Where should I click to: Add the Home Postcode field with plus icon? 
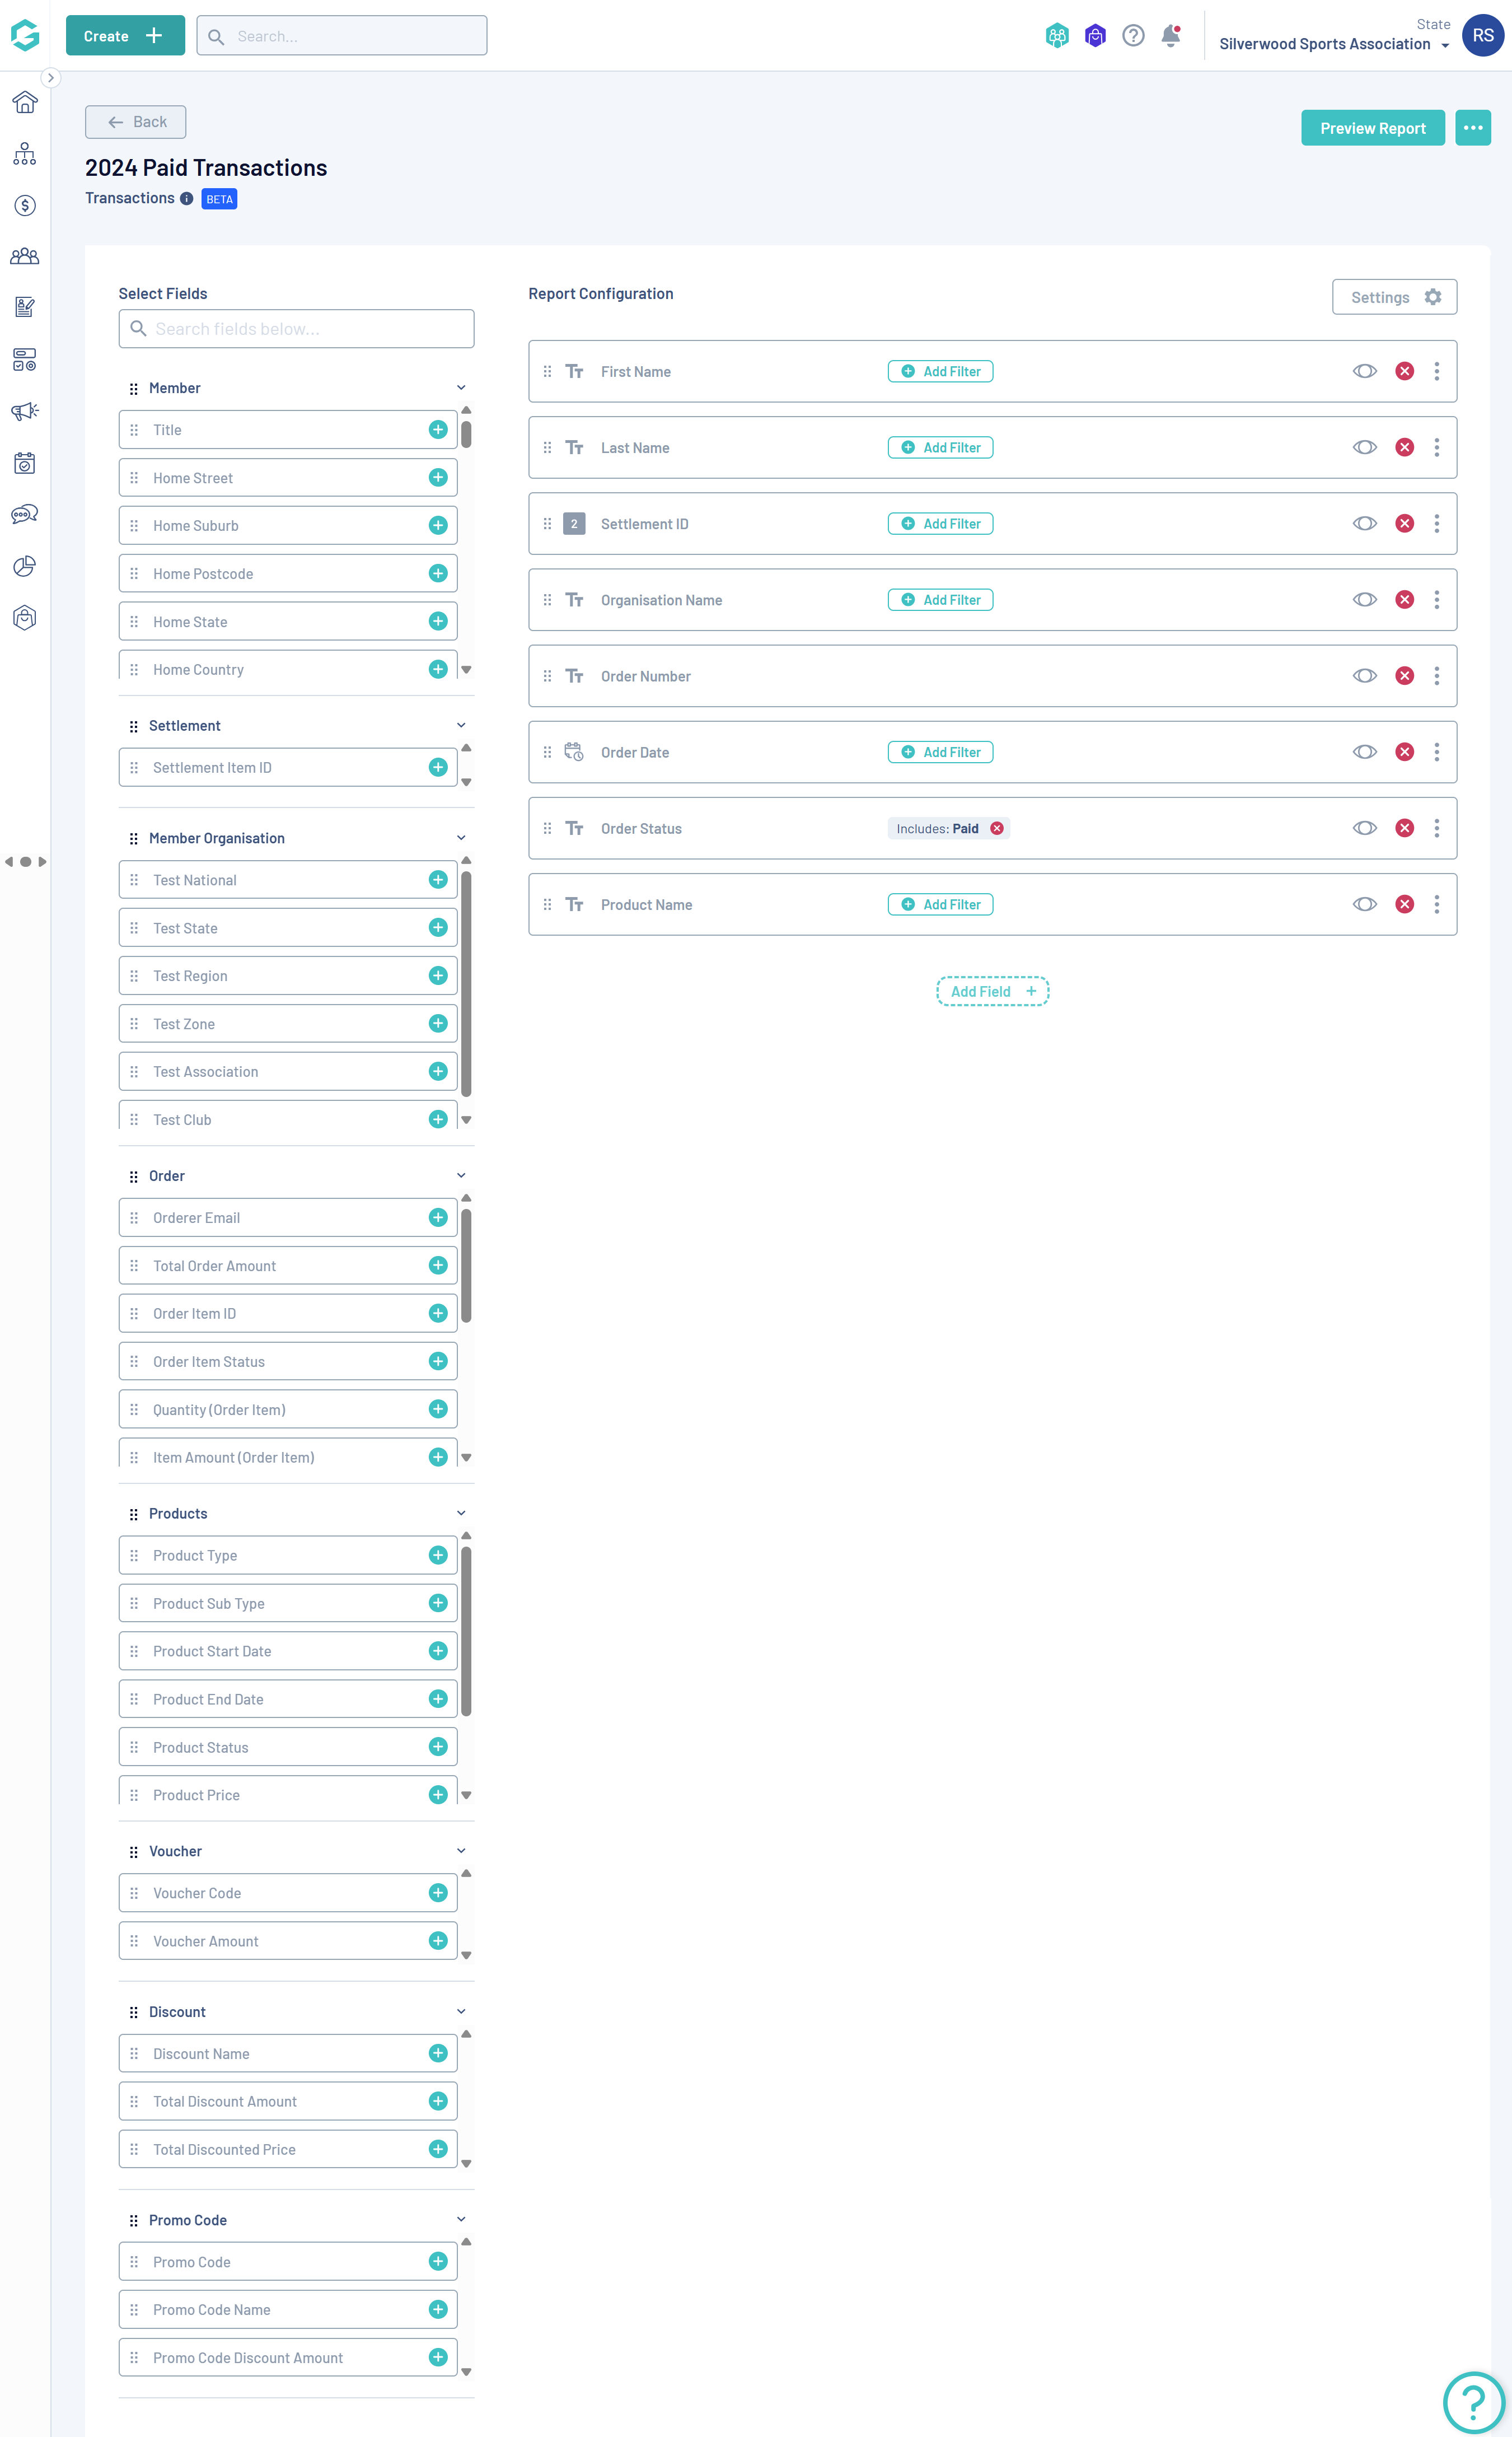click(x=438, y=573)
